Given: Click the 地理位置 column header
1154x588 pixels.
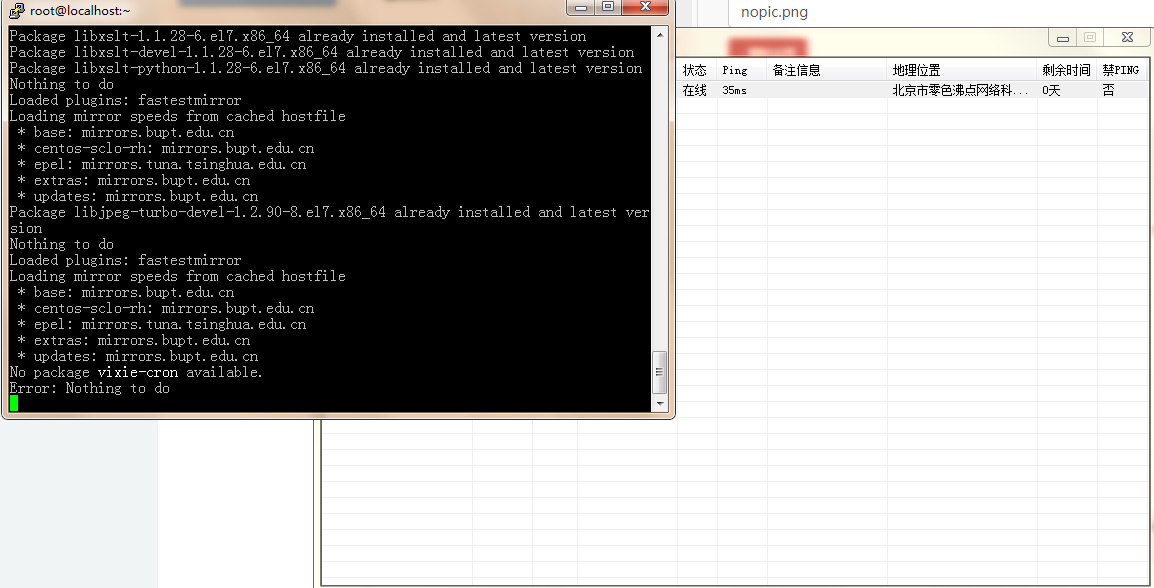Looking at the screenshot, I should (x=962, y=70).
